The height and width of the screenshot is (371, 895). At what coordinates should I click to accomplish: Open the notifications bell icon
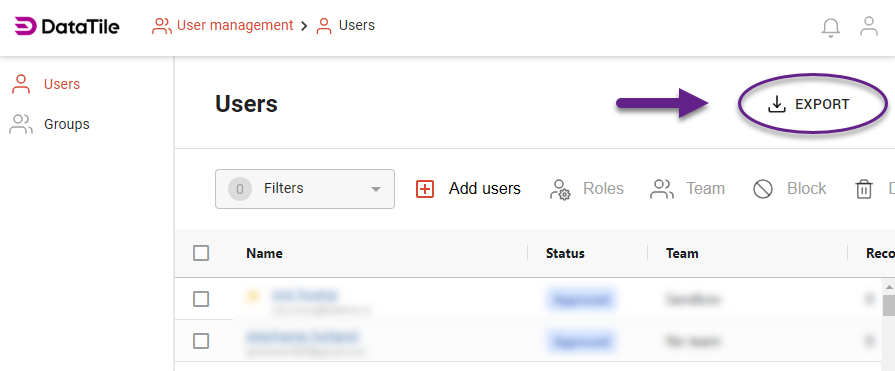pos(831,27)
